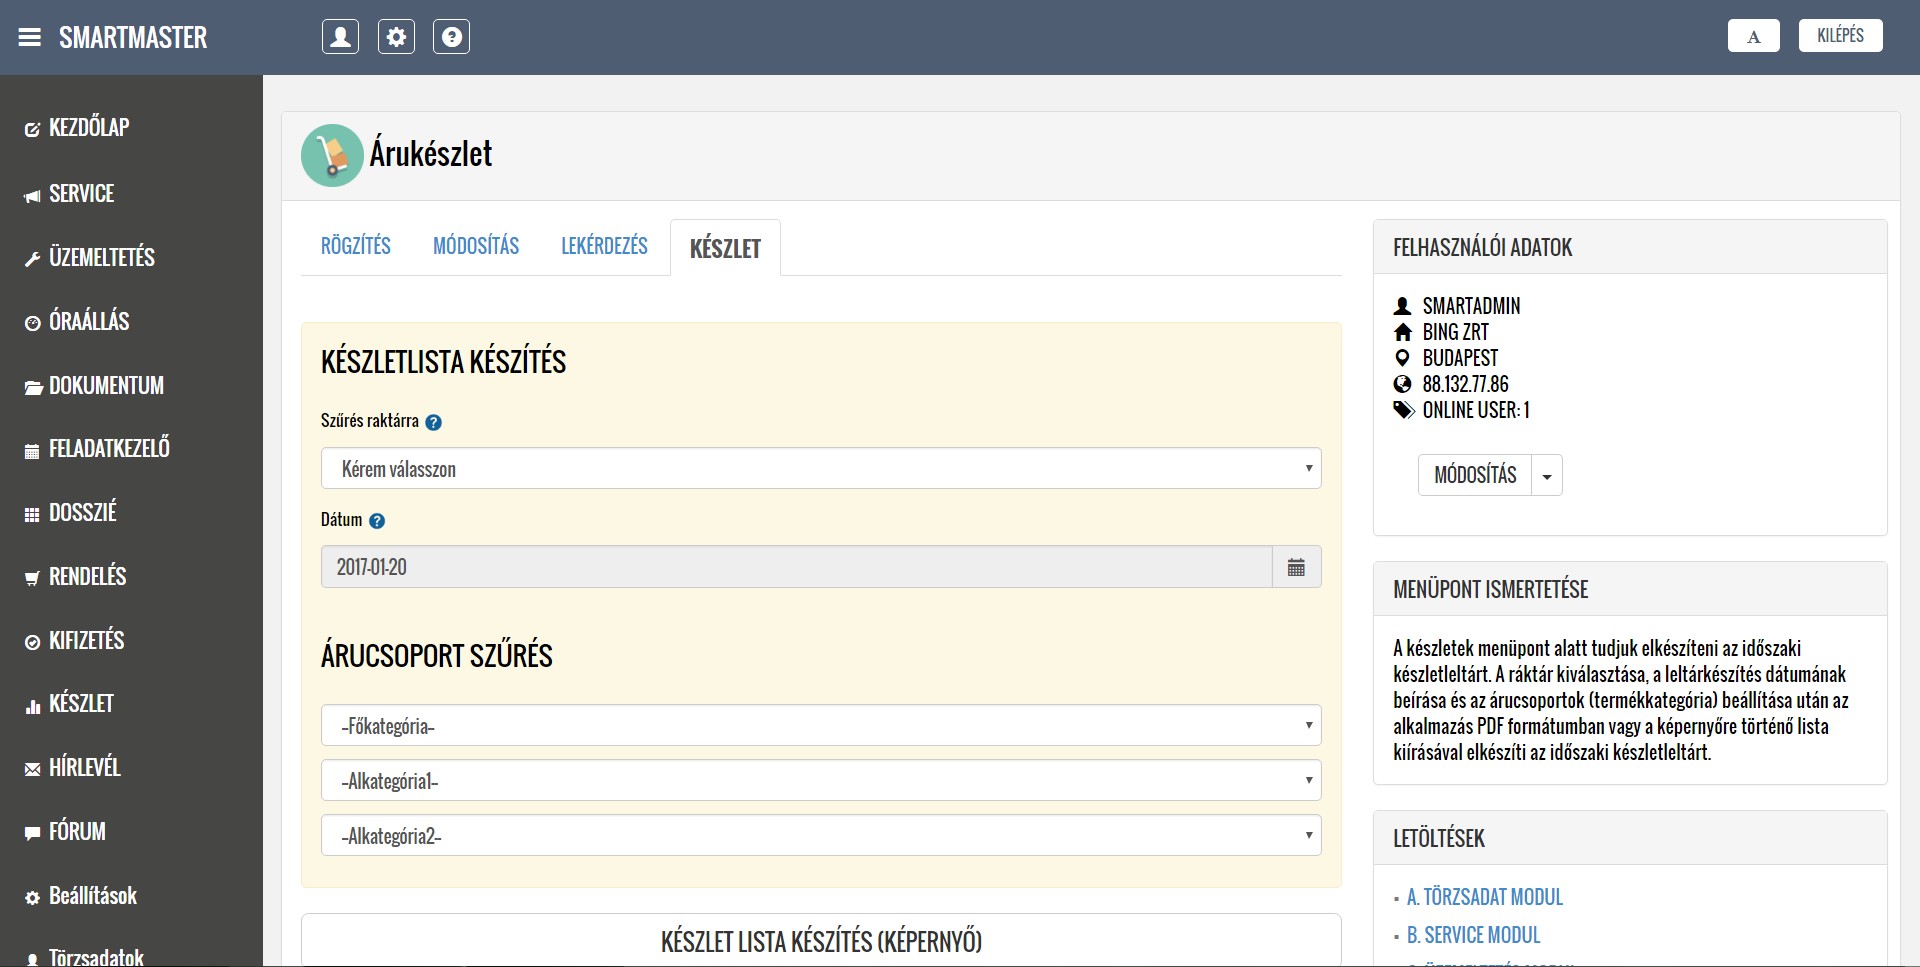This screenshot has width=1920, height=967.
Task: Open the A. Törzsadat Modul download link
Action: 1484,897
